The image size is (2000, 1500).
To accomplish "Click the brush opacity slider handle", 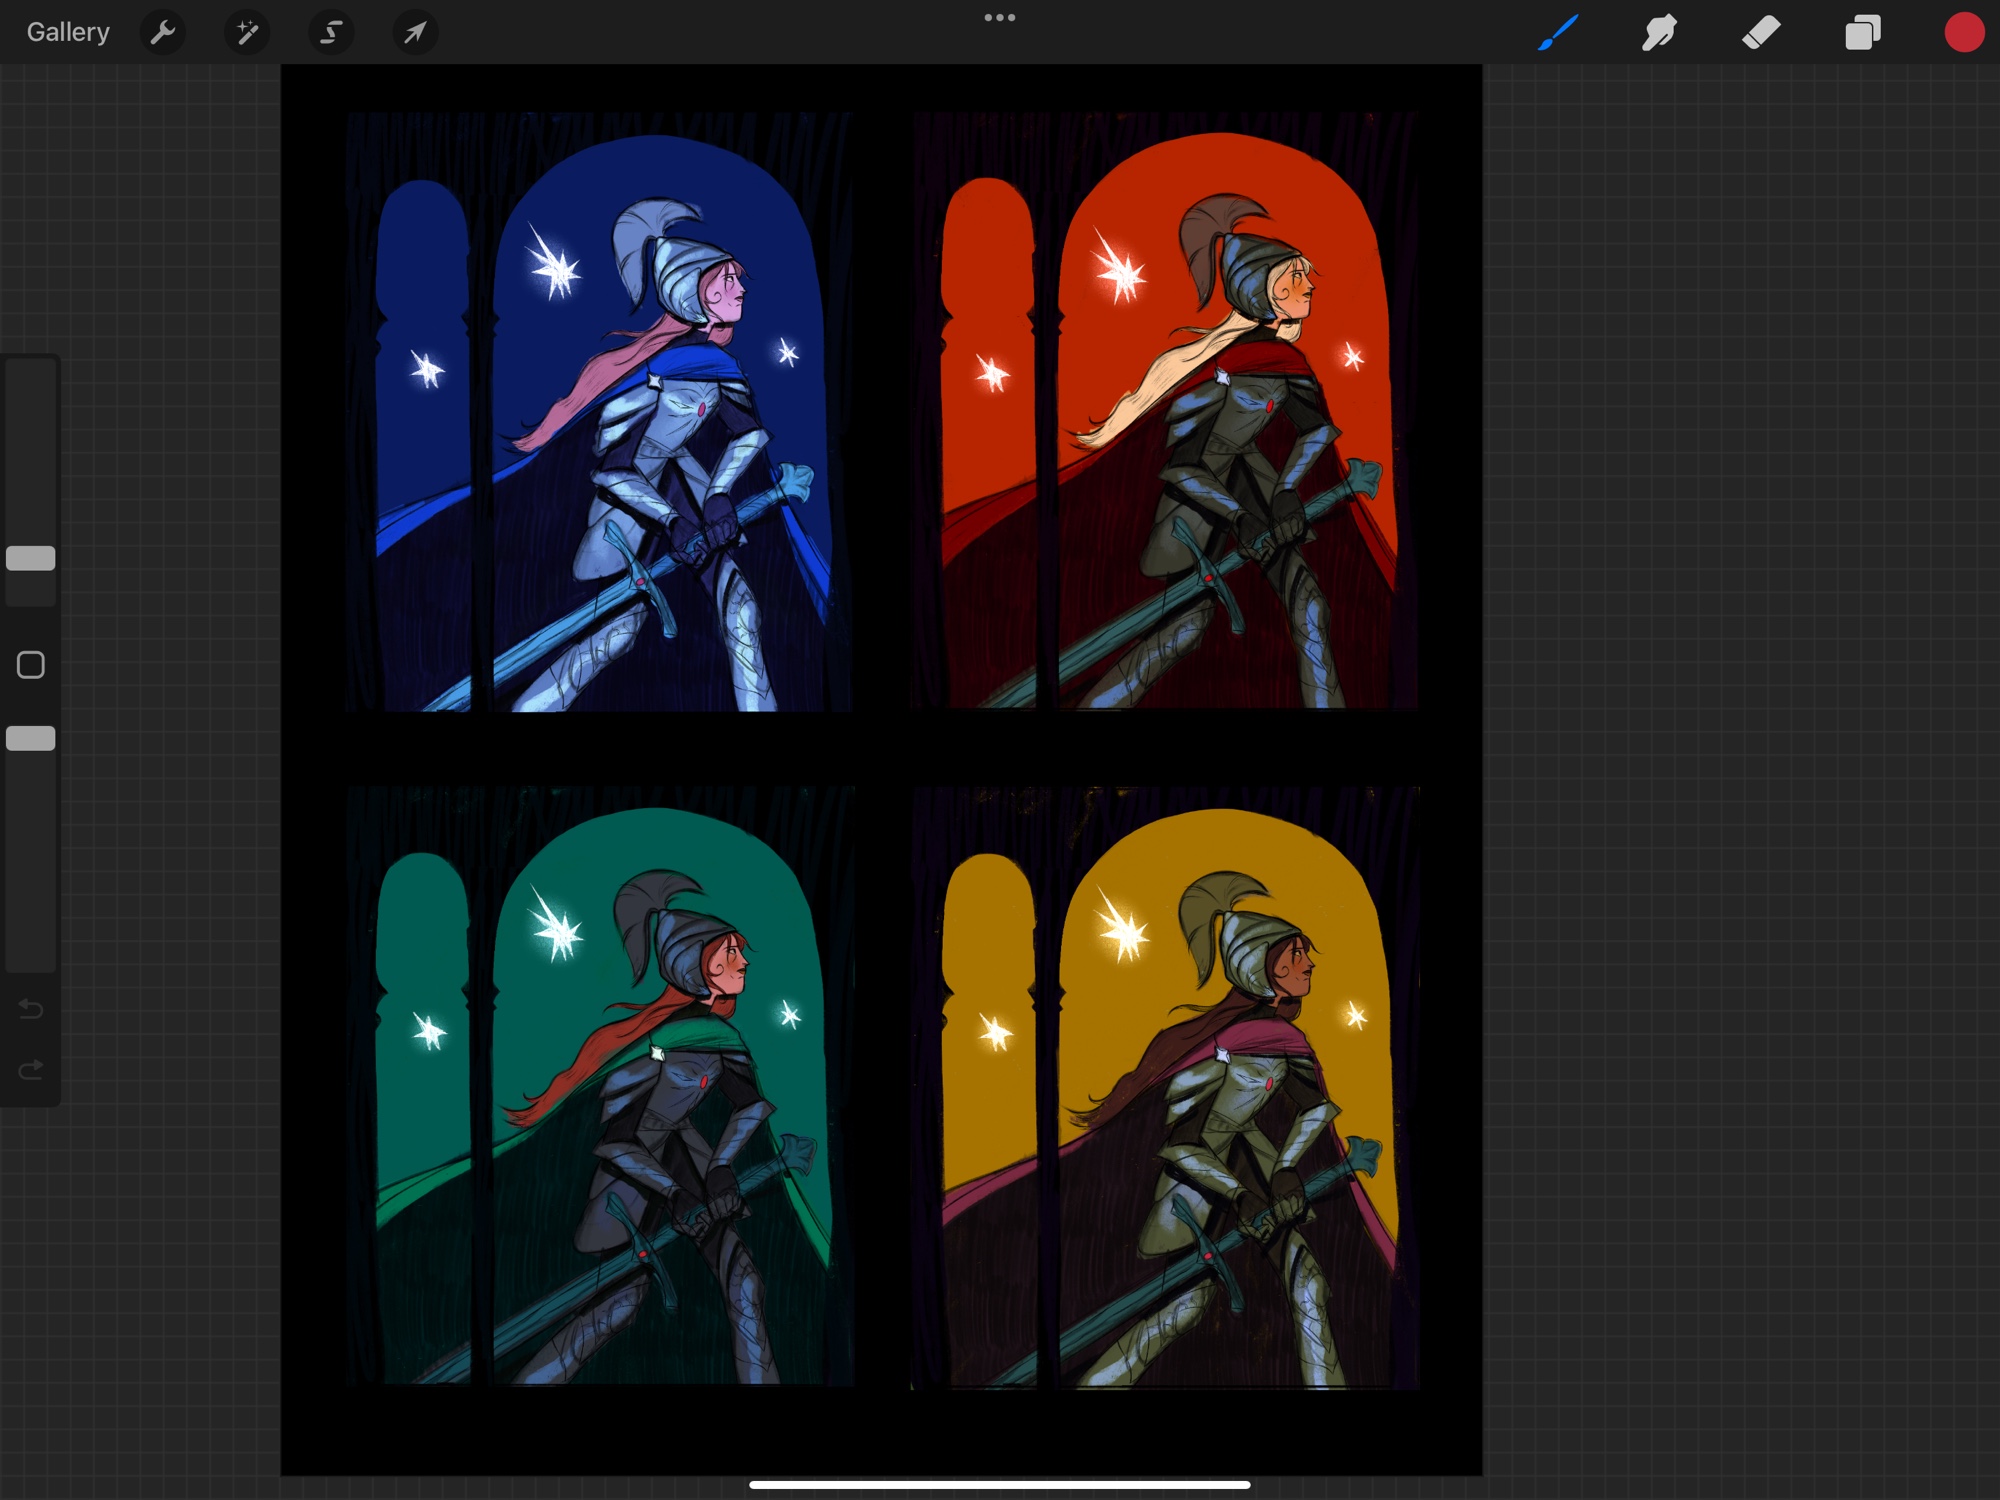I will (x=31, y=738).
